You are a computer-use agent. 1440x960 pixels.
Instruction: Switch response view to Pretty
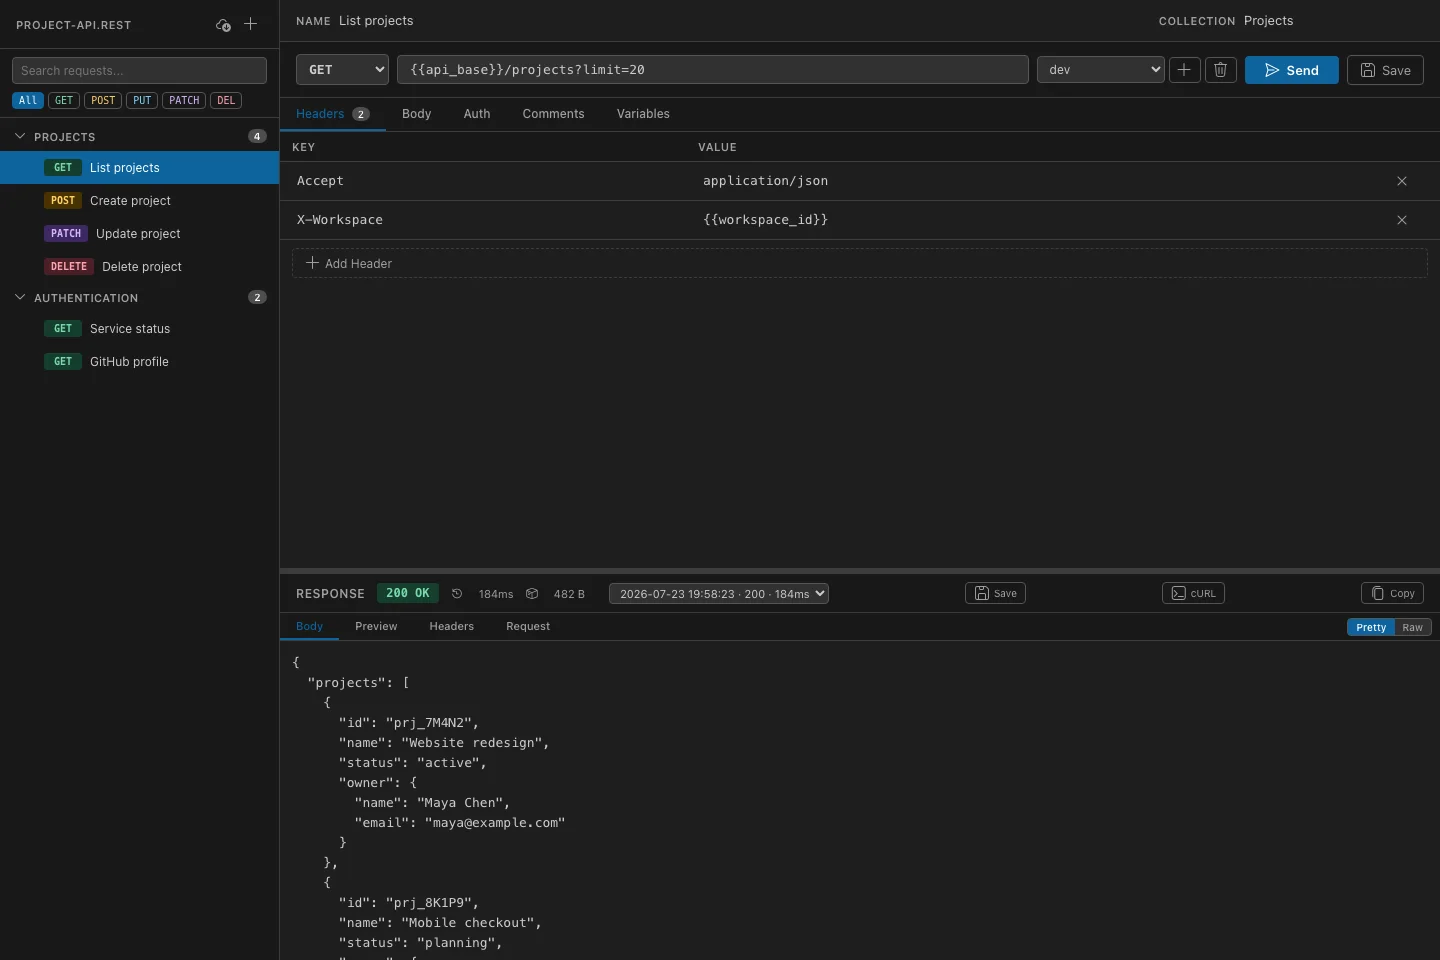(1371, 627)
